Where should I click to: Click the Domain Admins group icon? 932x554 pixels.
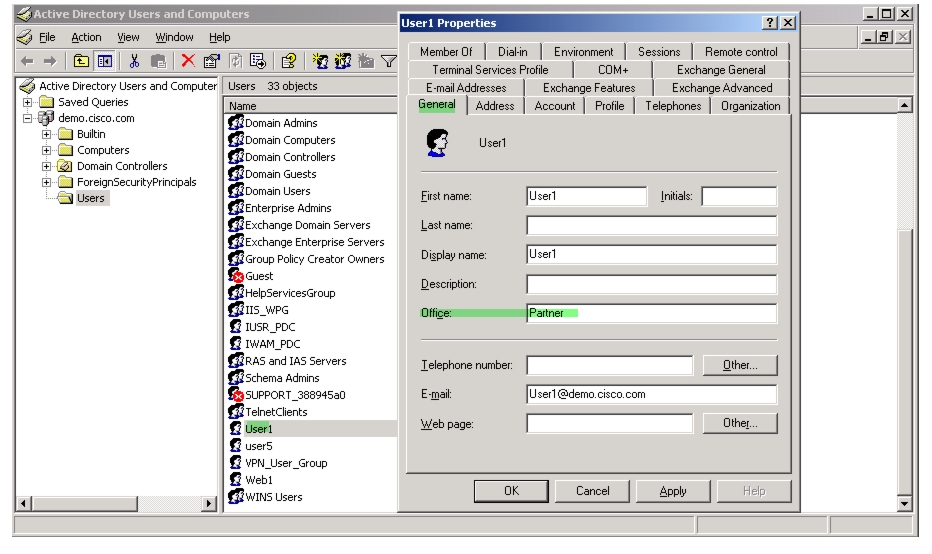[x=236, y=123]
